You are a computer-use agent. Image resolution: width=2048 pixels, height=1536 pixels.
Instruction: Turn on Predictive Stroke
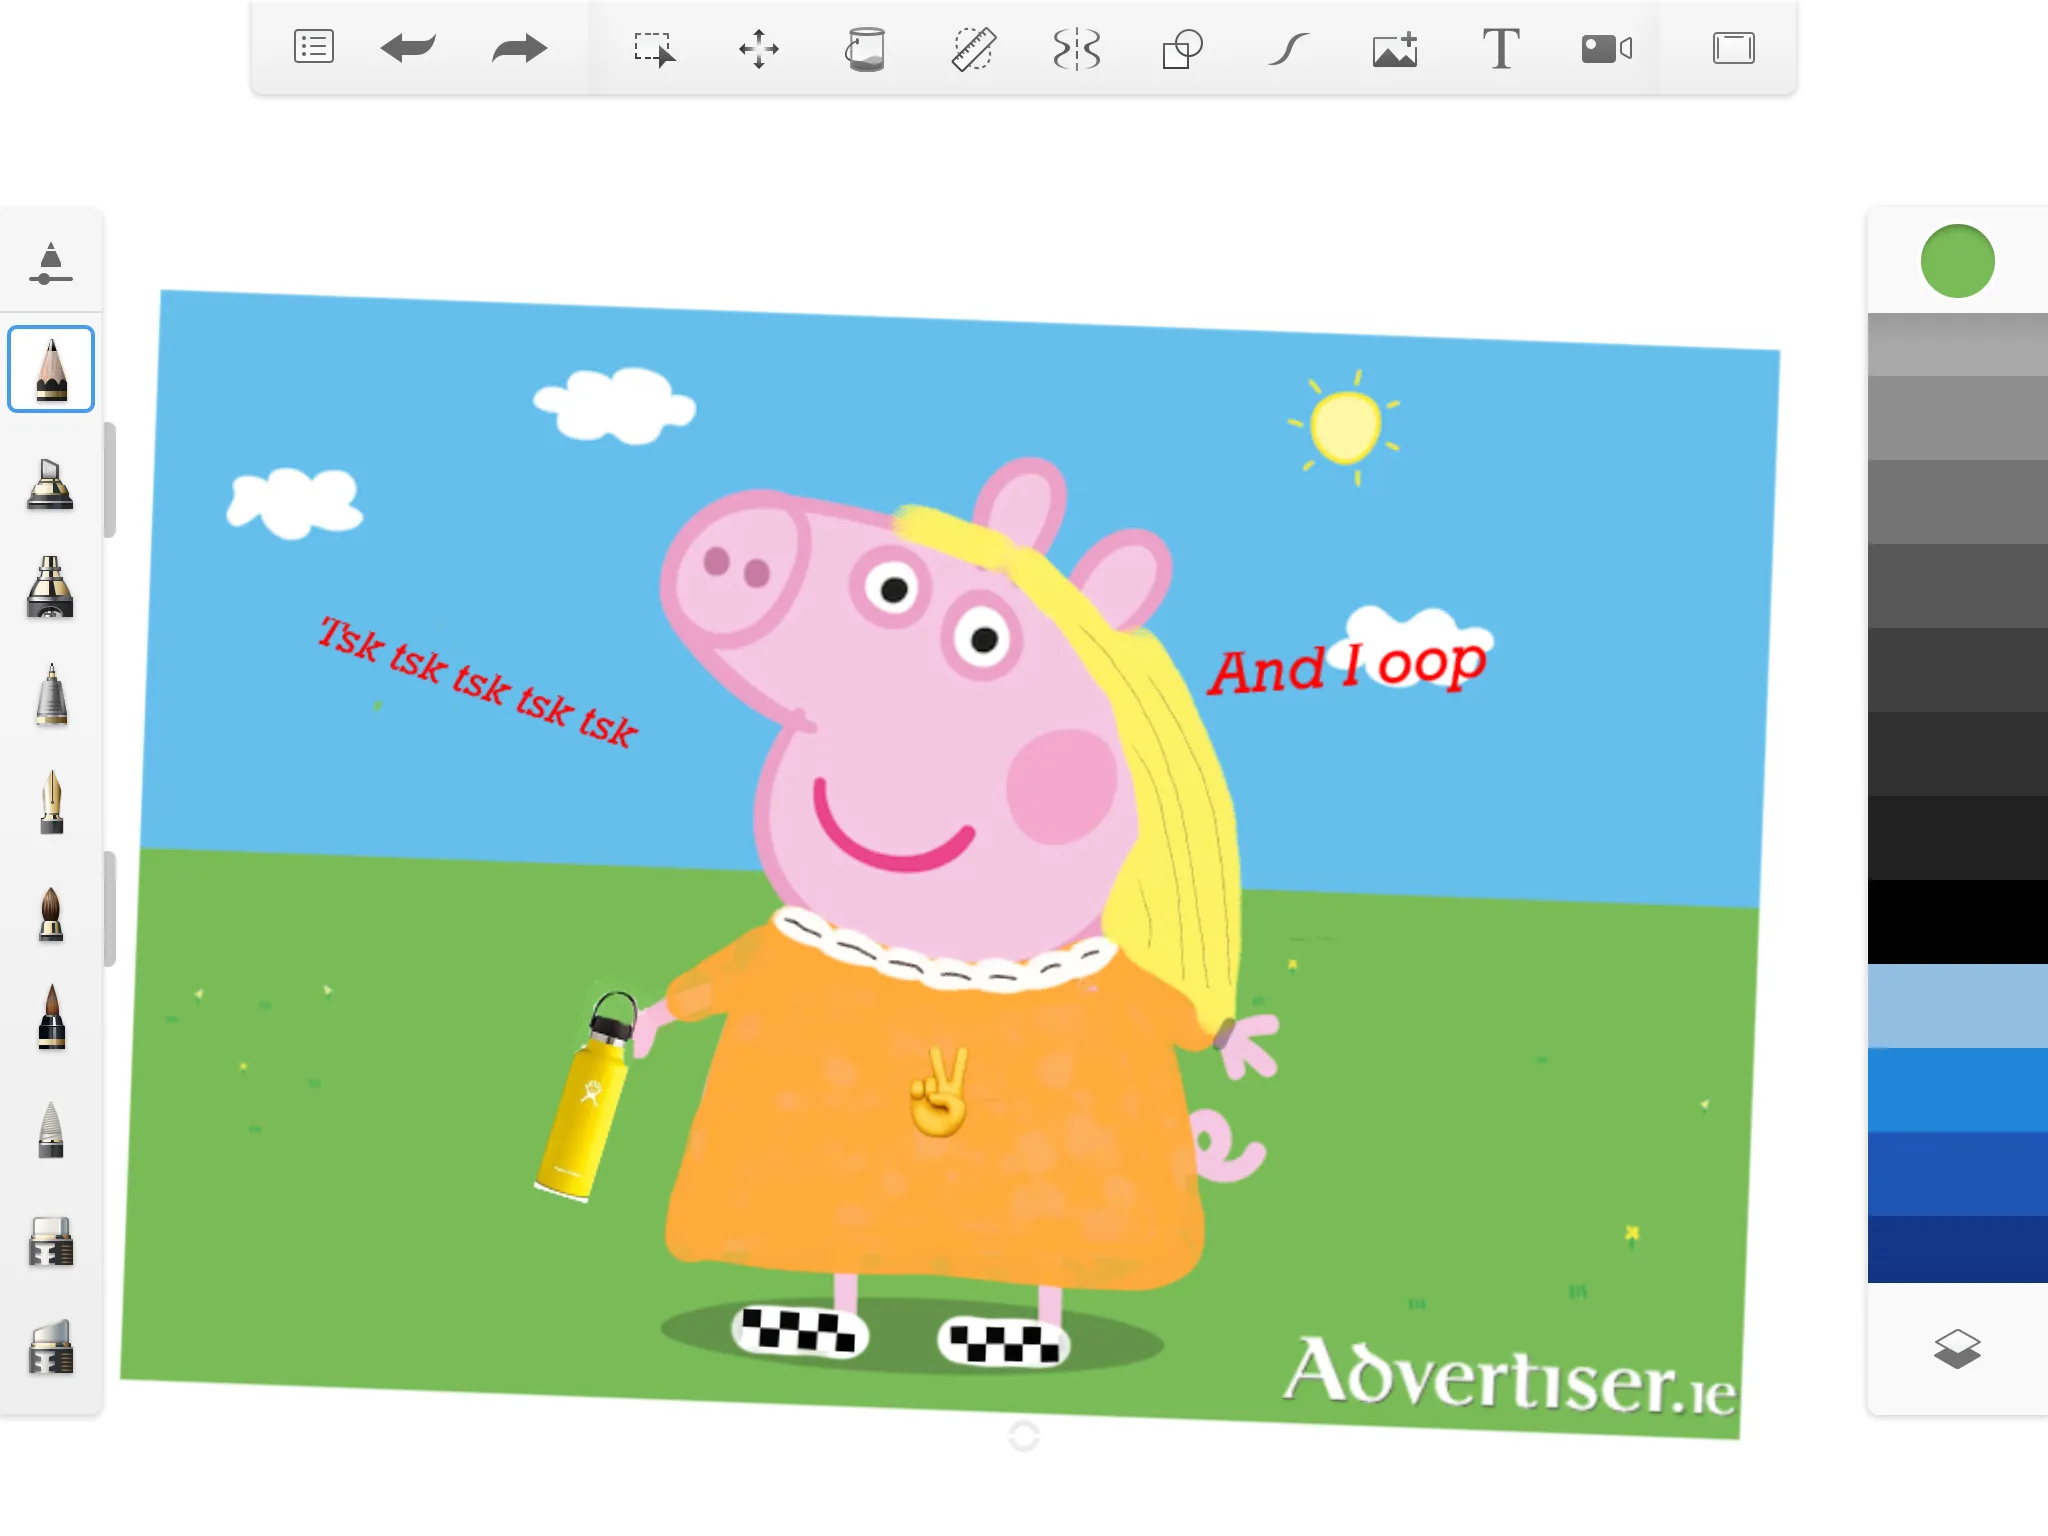[x=1288, y=49]
